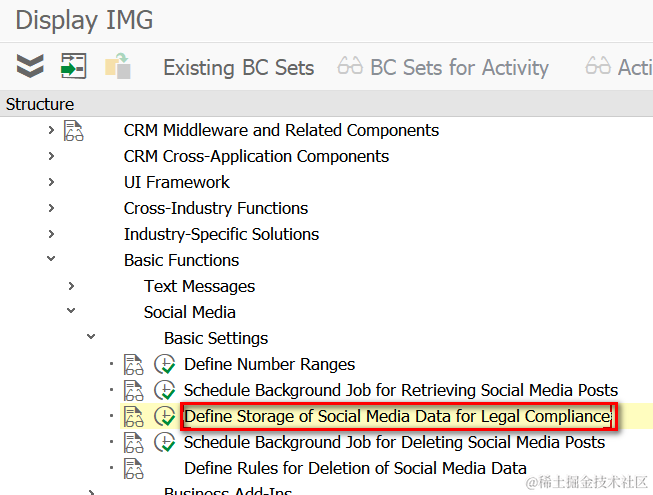Expand Cross-Industry Functions node
Screen dimensions: 653x495
(x=51, y=208)
